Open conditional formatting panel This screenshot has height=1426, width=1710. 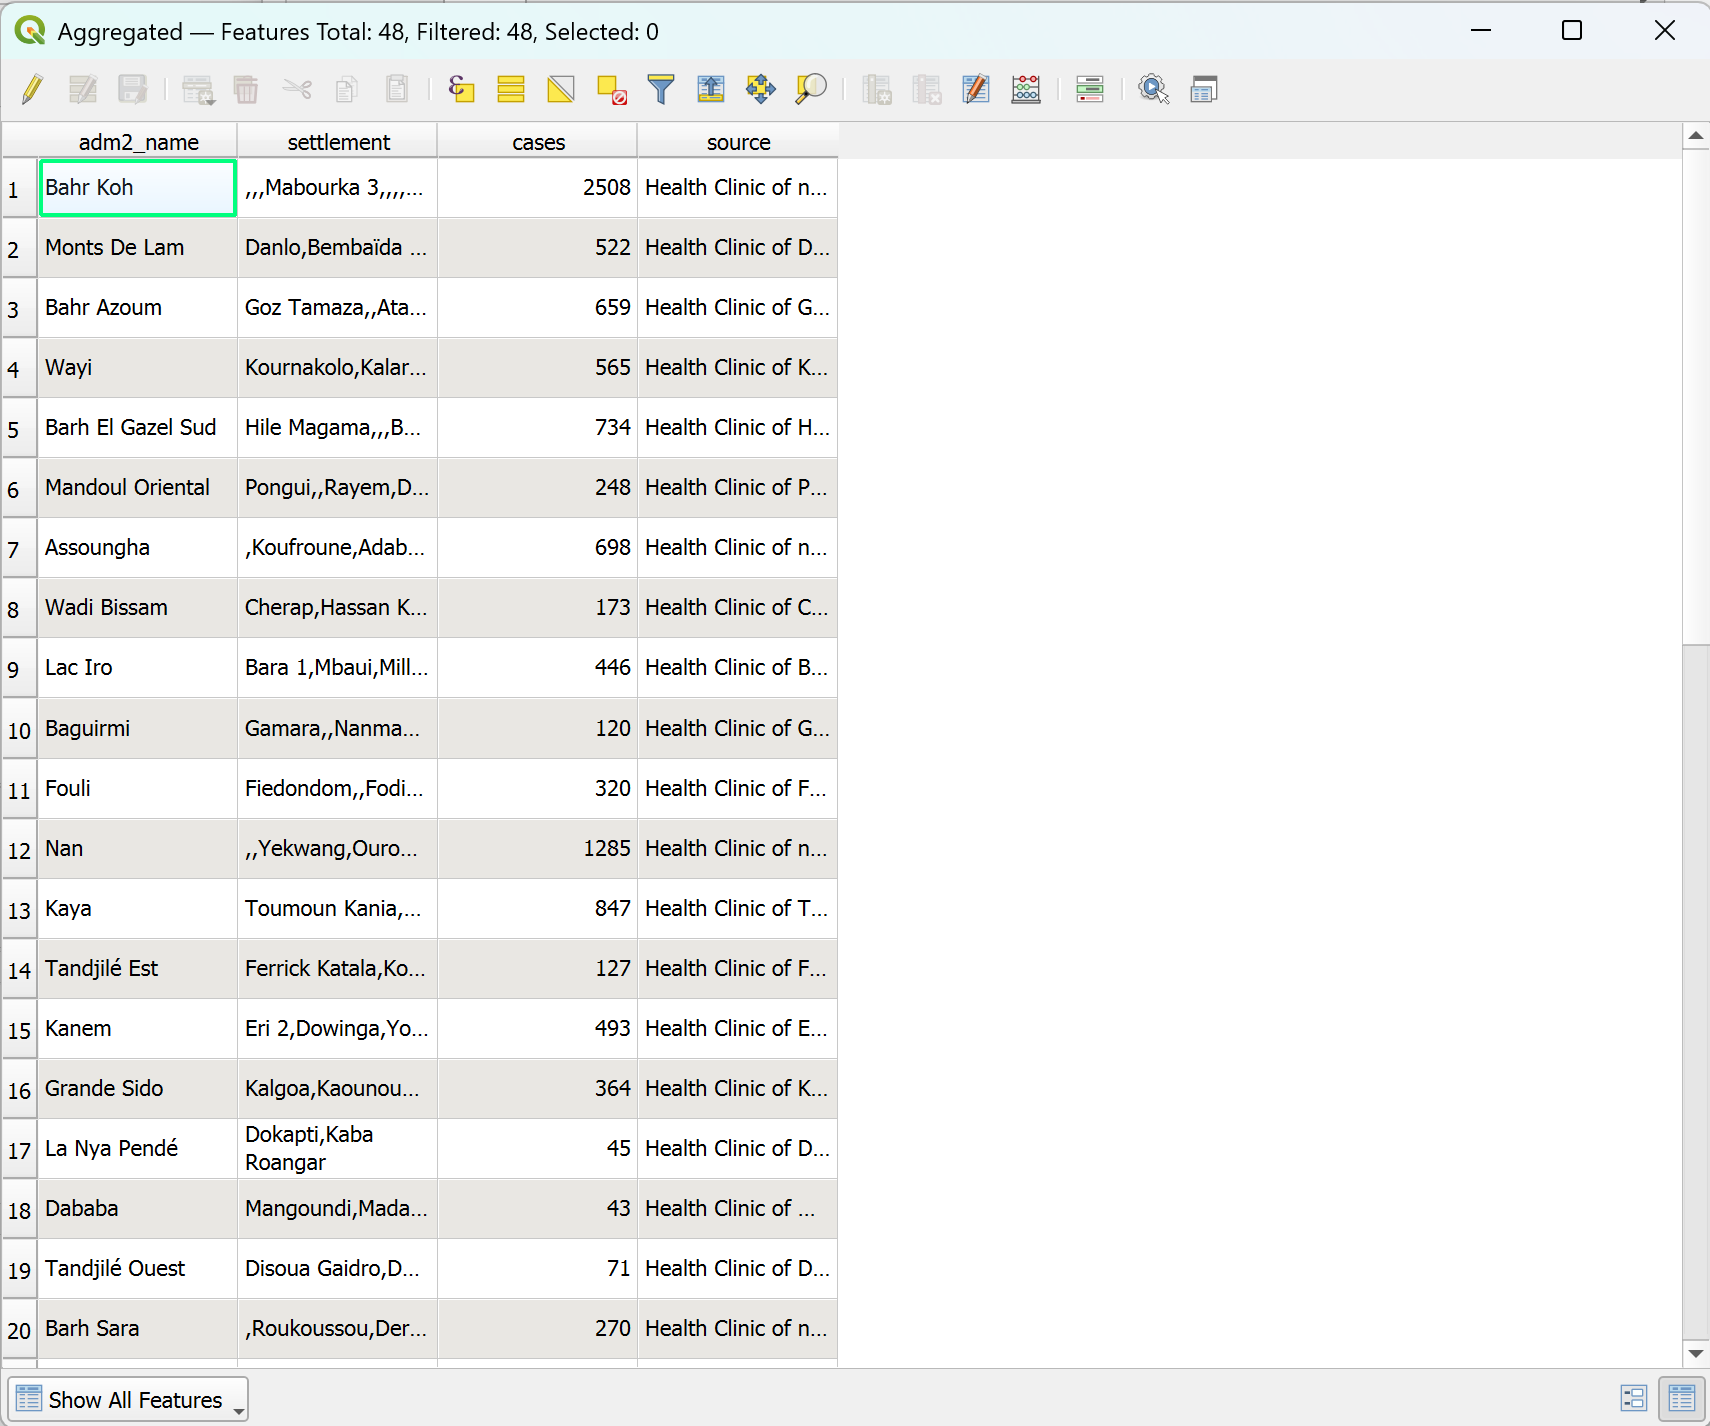click(x=1090, y=90)
